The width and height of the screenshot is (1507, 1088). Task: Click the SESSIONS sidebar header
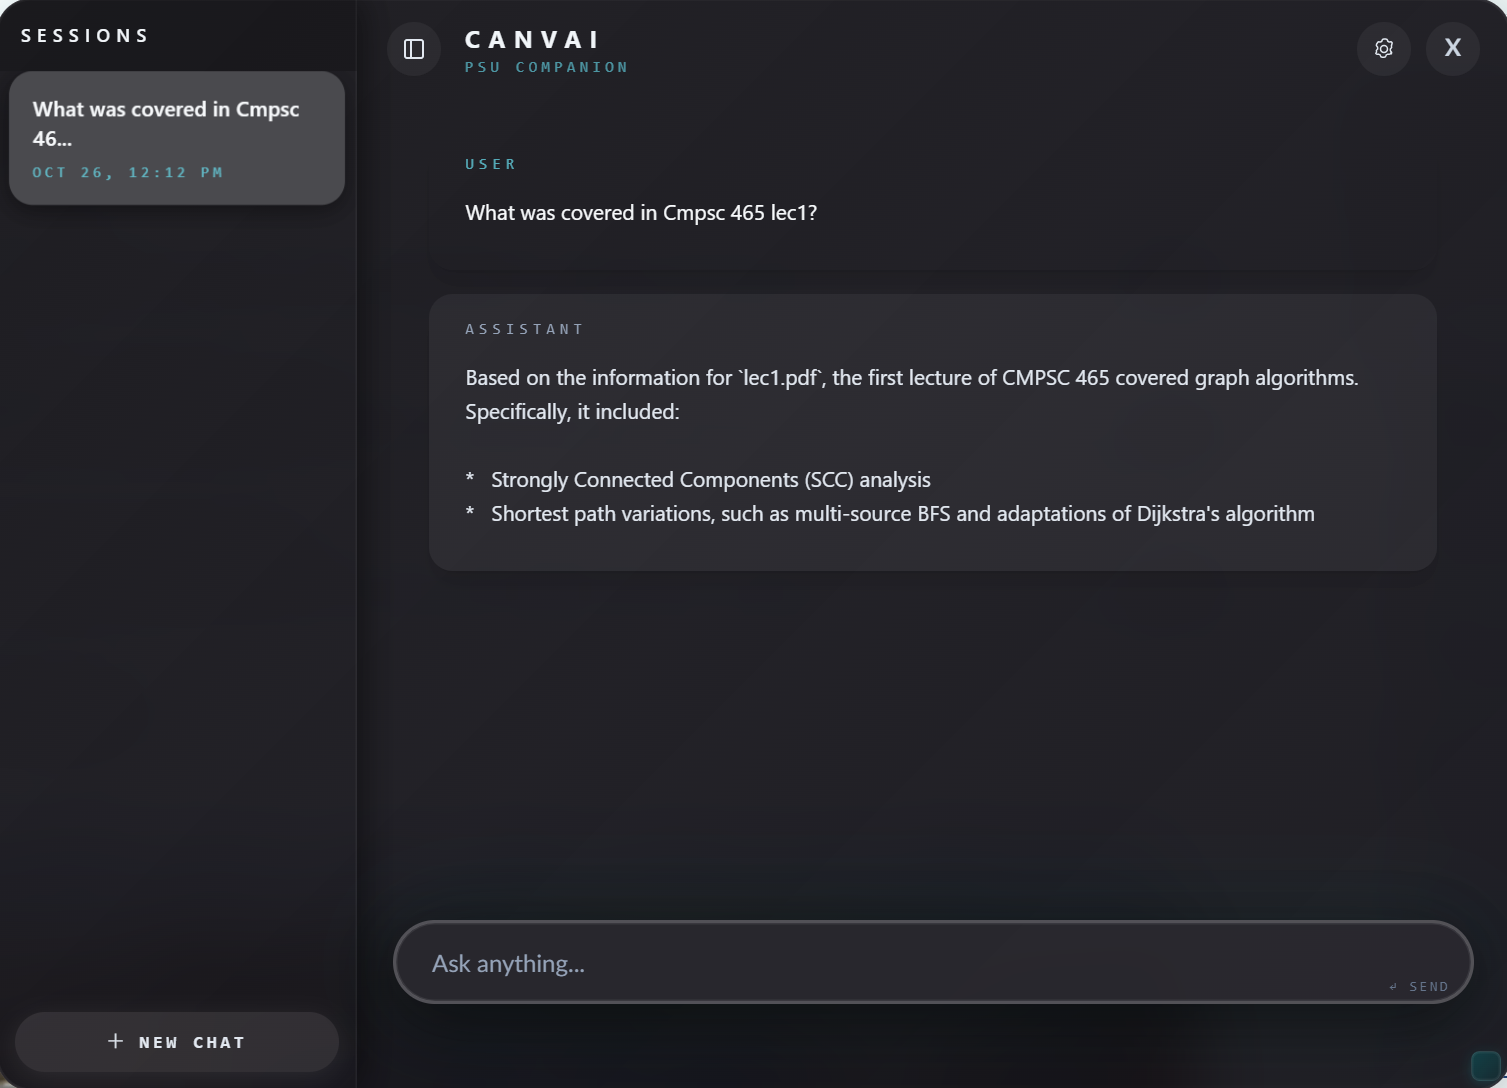[86, 36]
